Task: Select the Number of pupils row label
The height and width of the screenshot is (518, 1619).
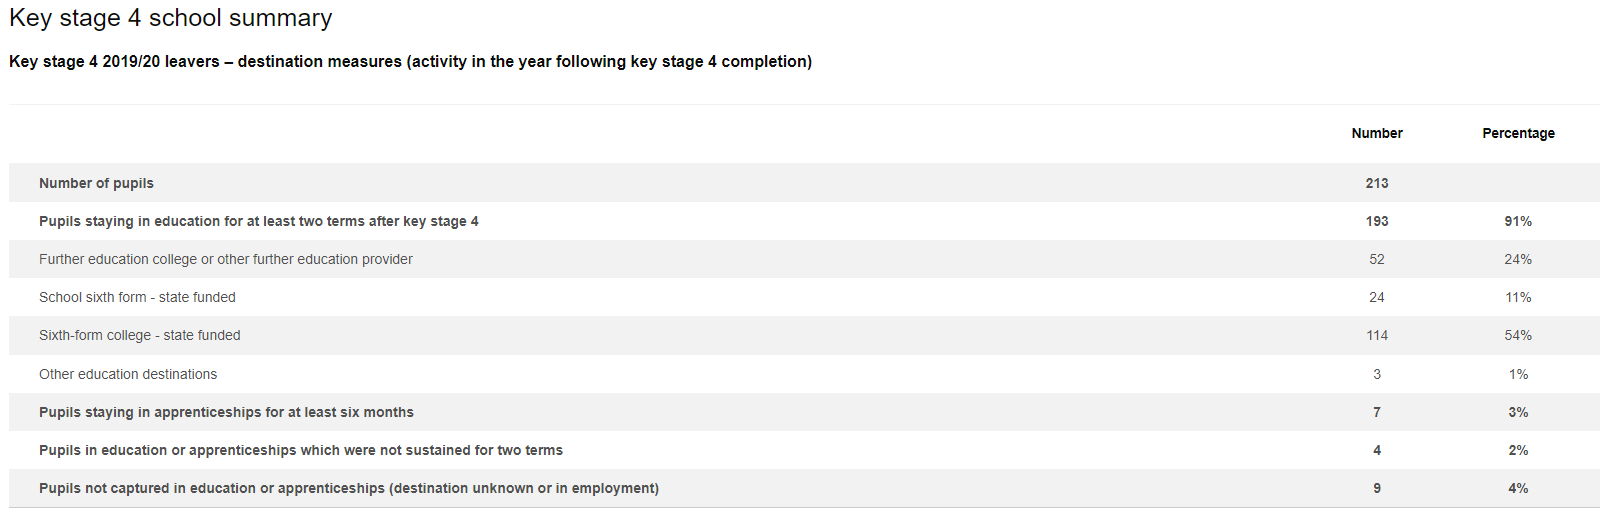Action: tap(96, 183)
